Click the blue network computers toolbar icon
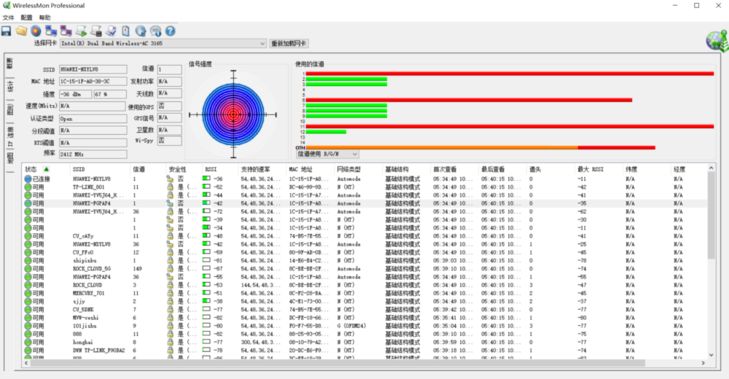 click(51, 31)
